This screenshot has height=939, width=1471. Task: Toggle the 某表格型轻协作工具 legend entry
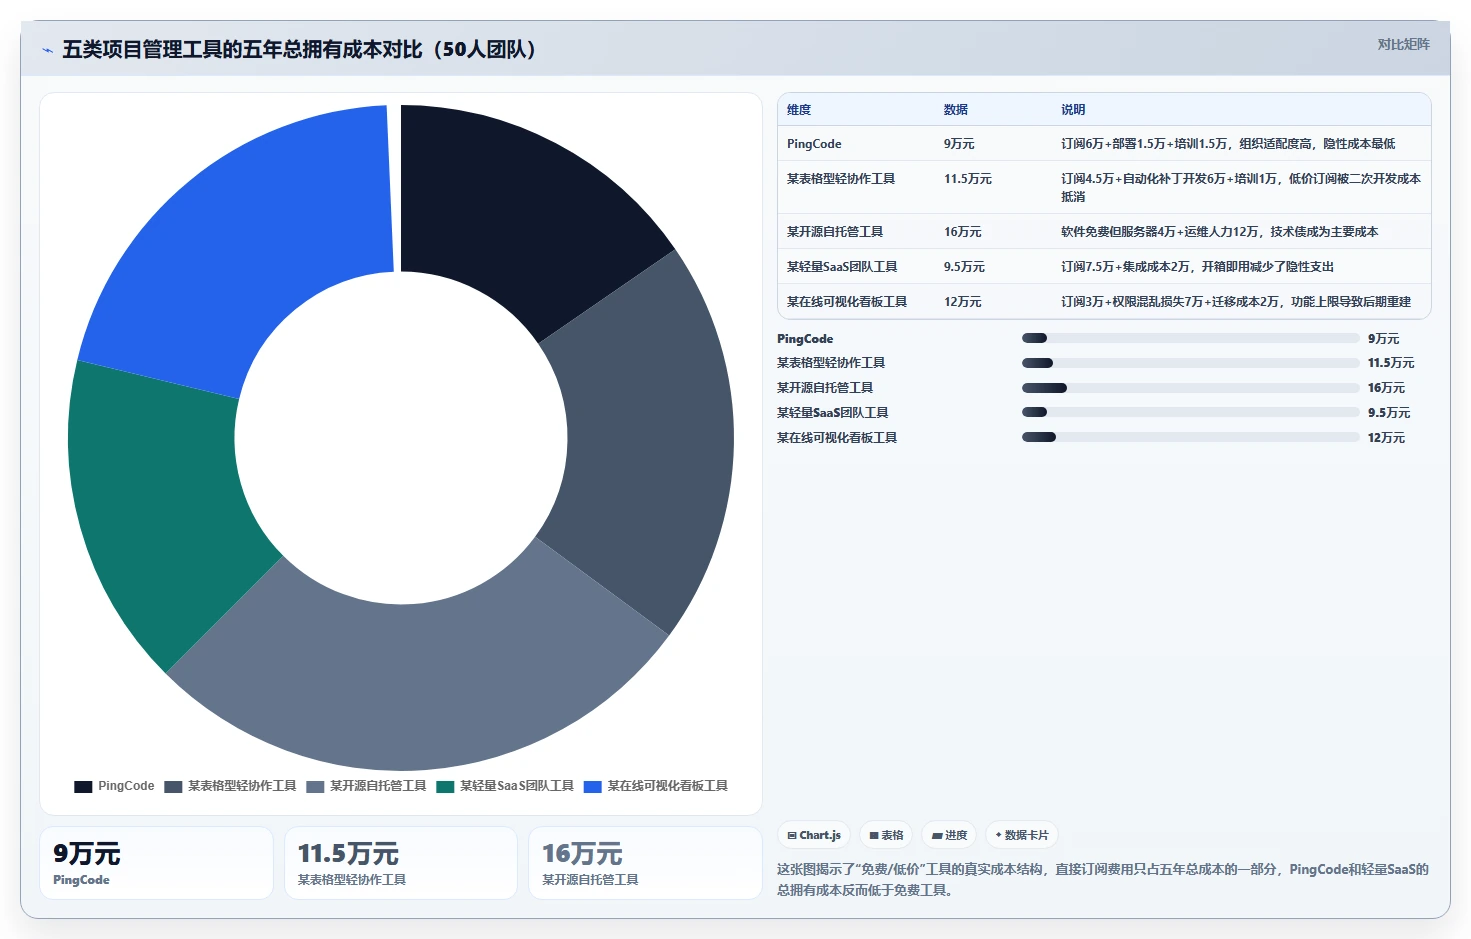[x=230, y=786]
